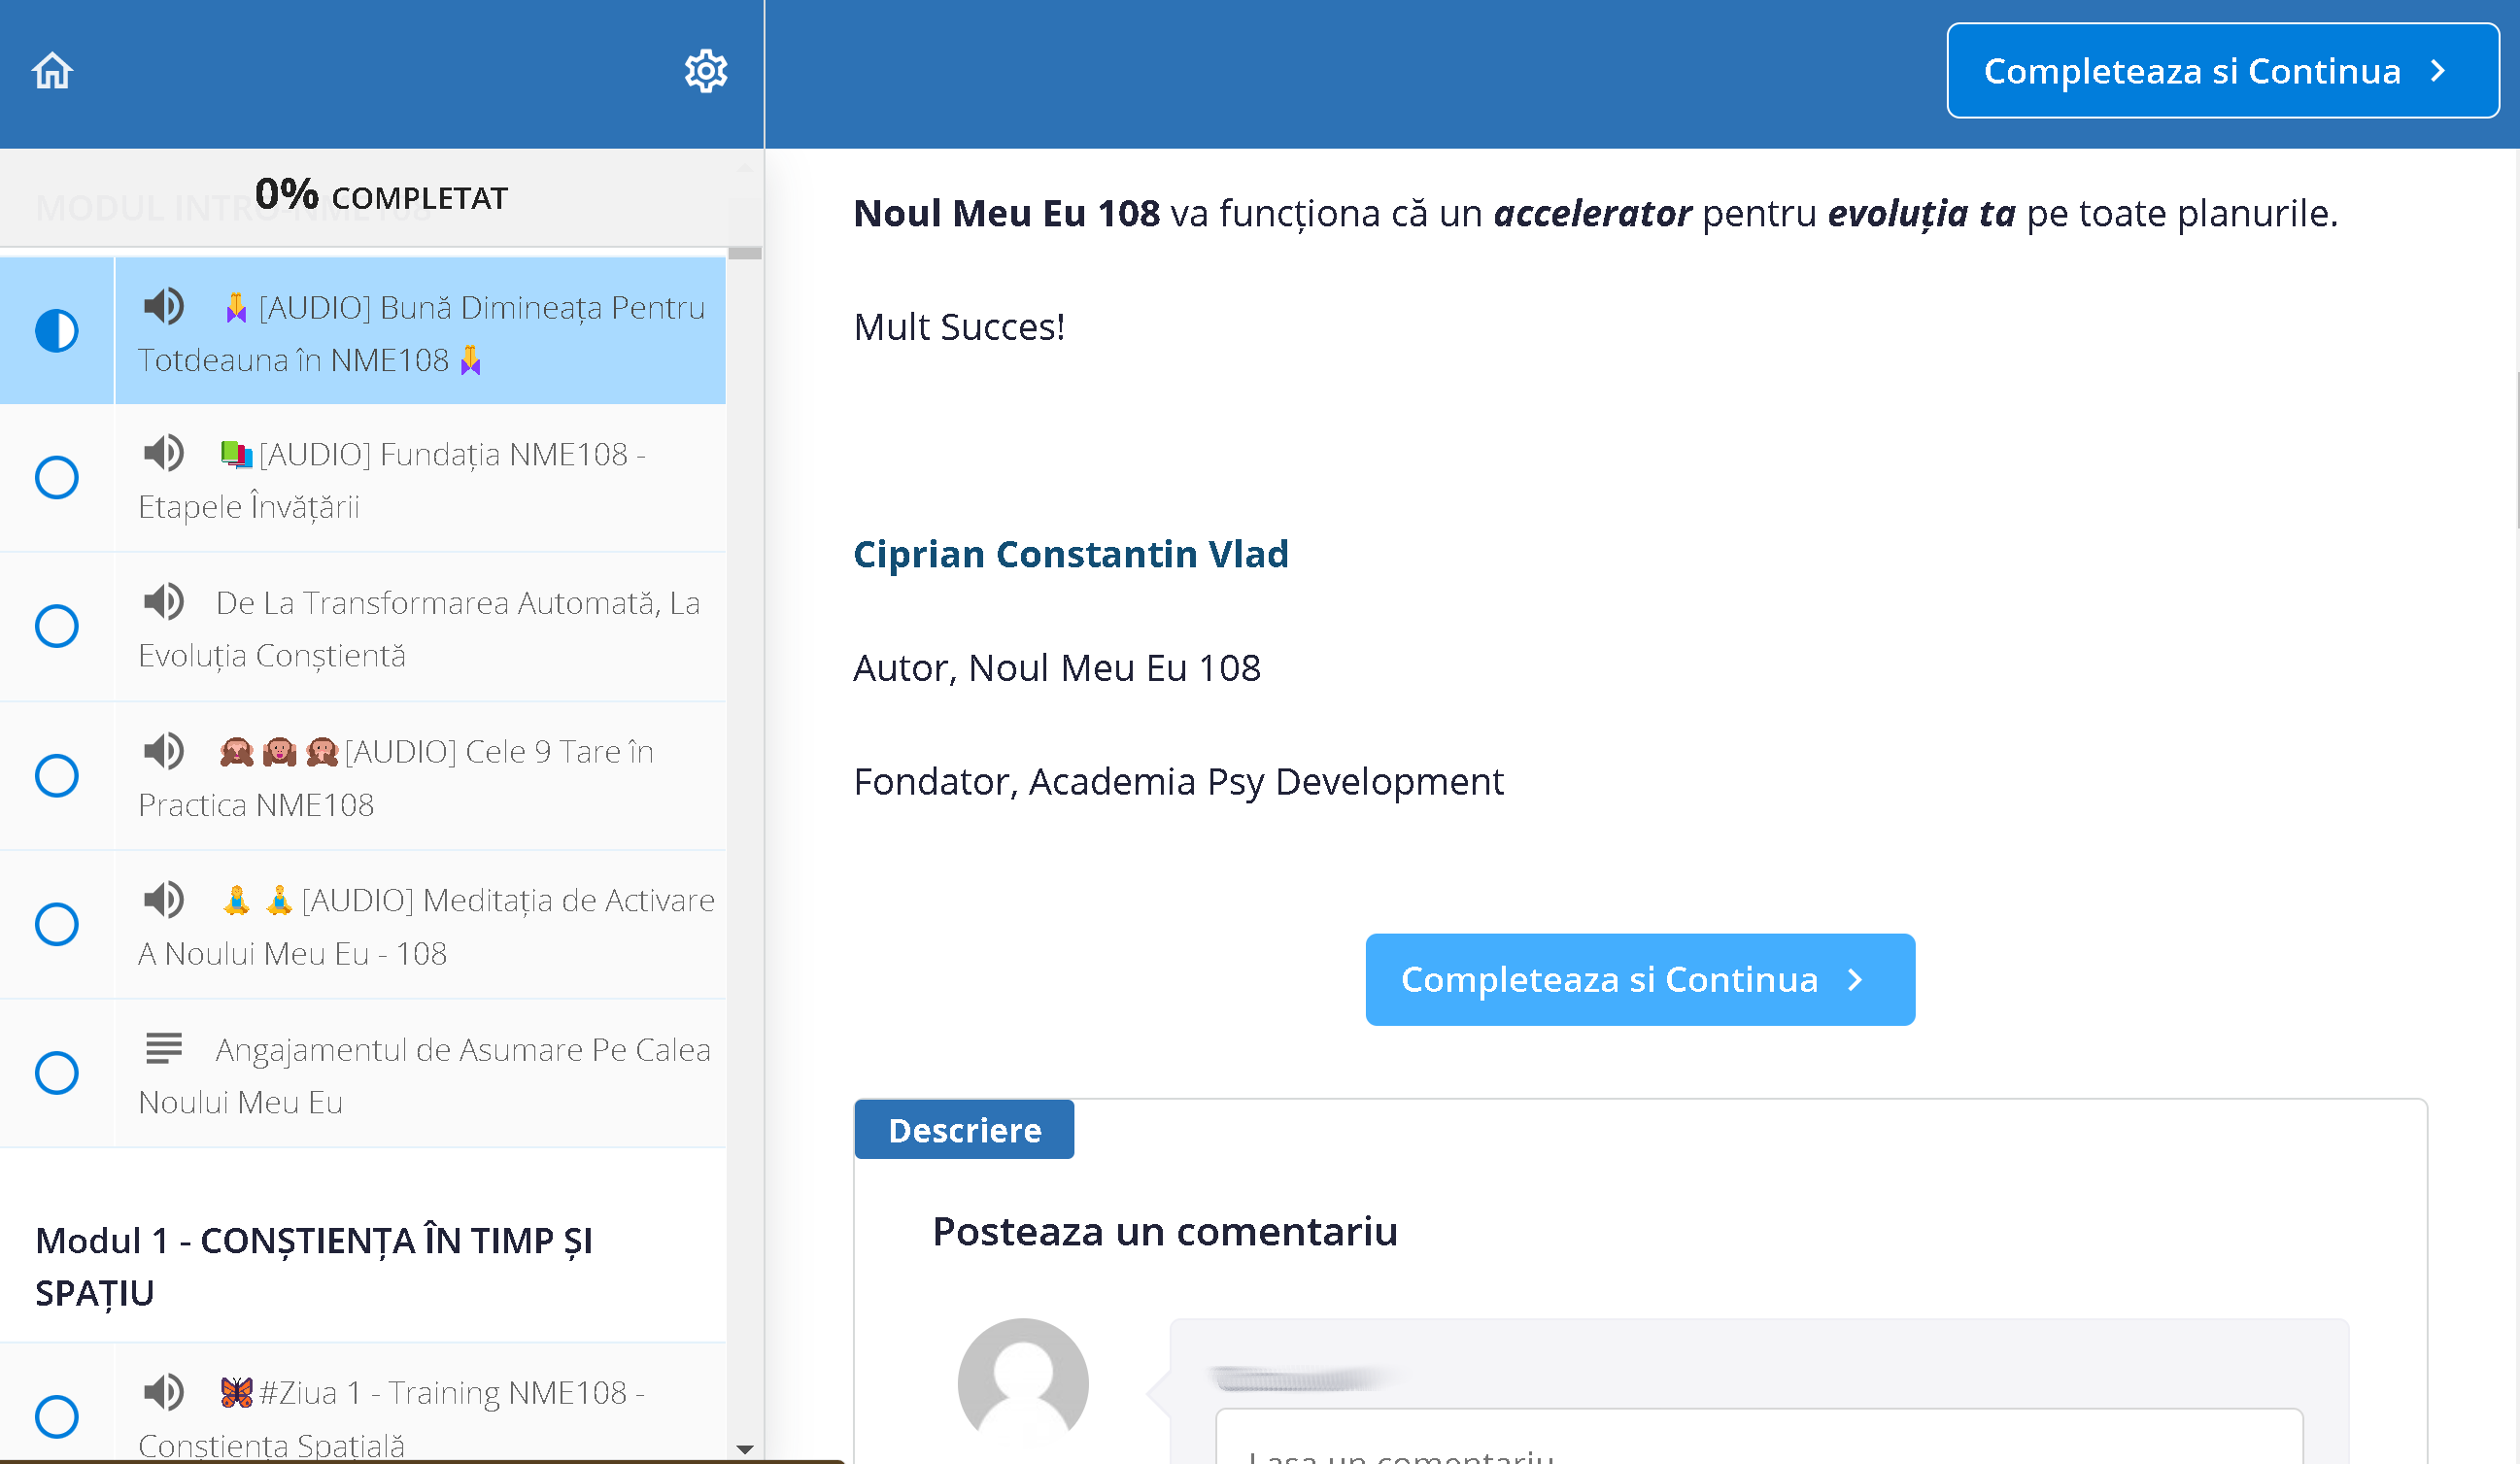This screenshot has height=1464, width=2520.
Task: Open lesson Meditația de Activare A Noului Meu Eu
Action: click(x=421, y=926)
